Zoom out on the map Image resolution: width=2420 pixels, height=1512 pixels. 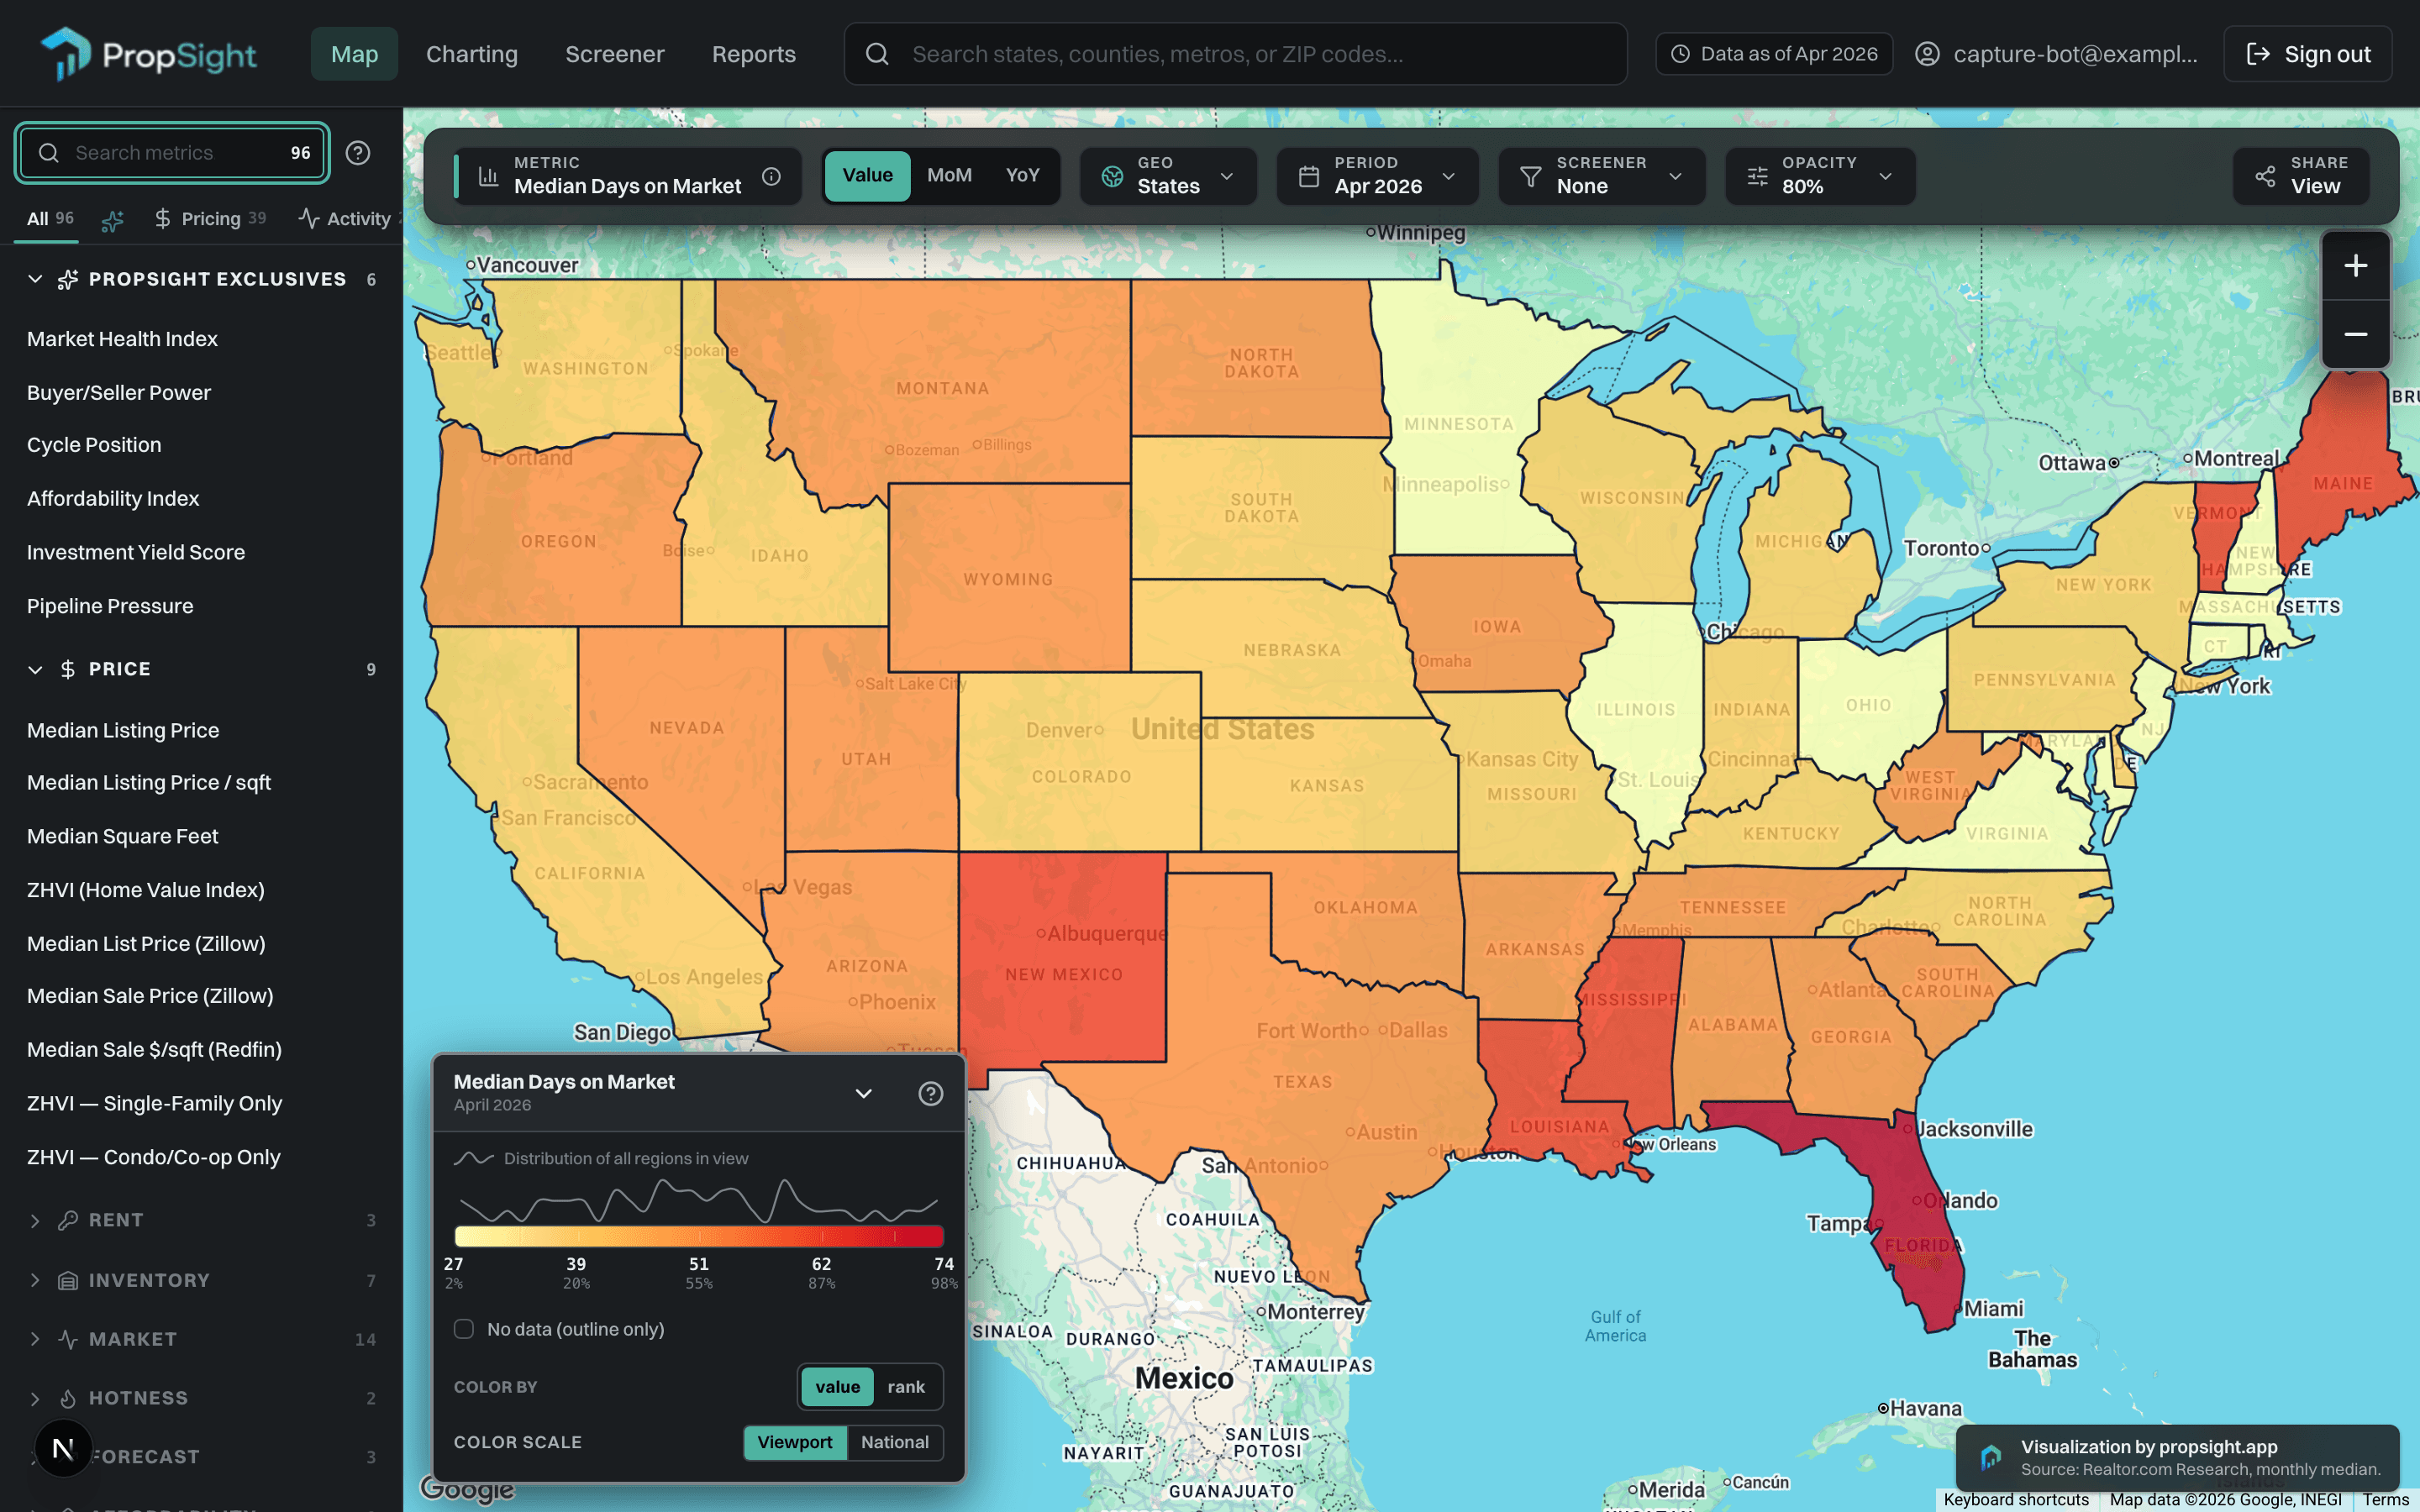pyautogui.click(x=2355, y=334)
